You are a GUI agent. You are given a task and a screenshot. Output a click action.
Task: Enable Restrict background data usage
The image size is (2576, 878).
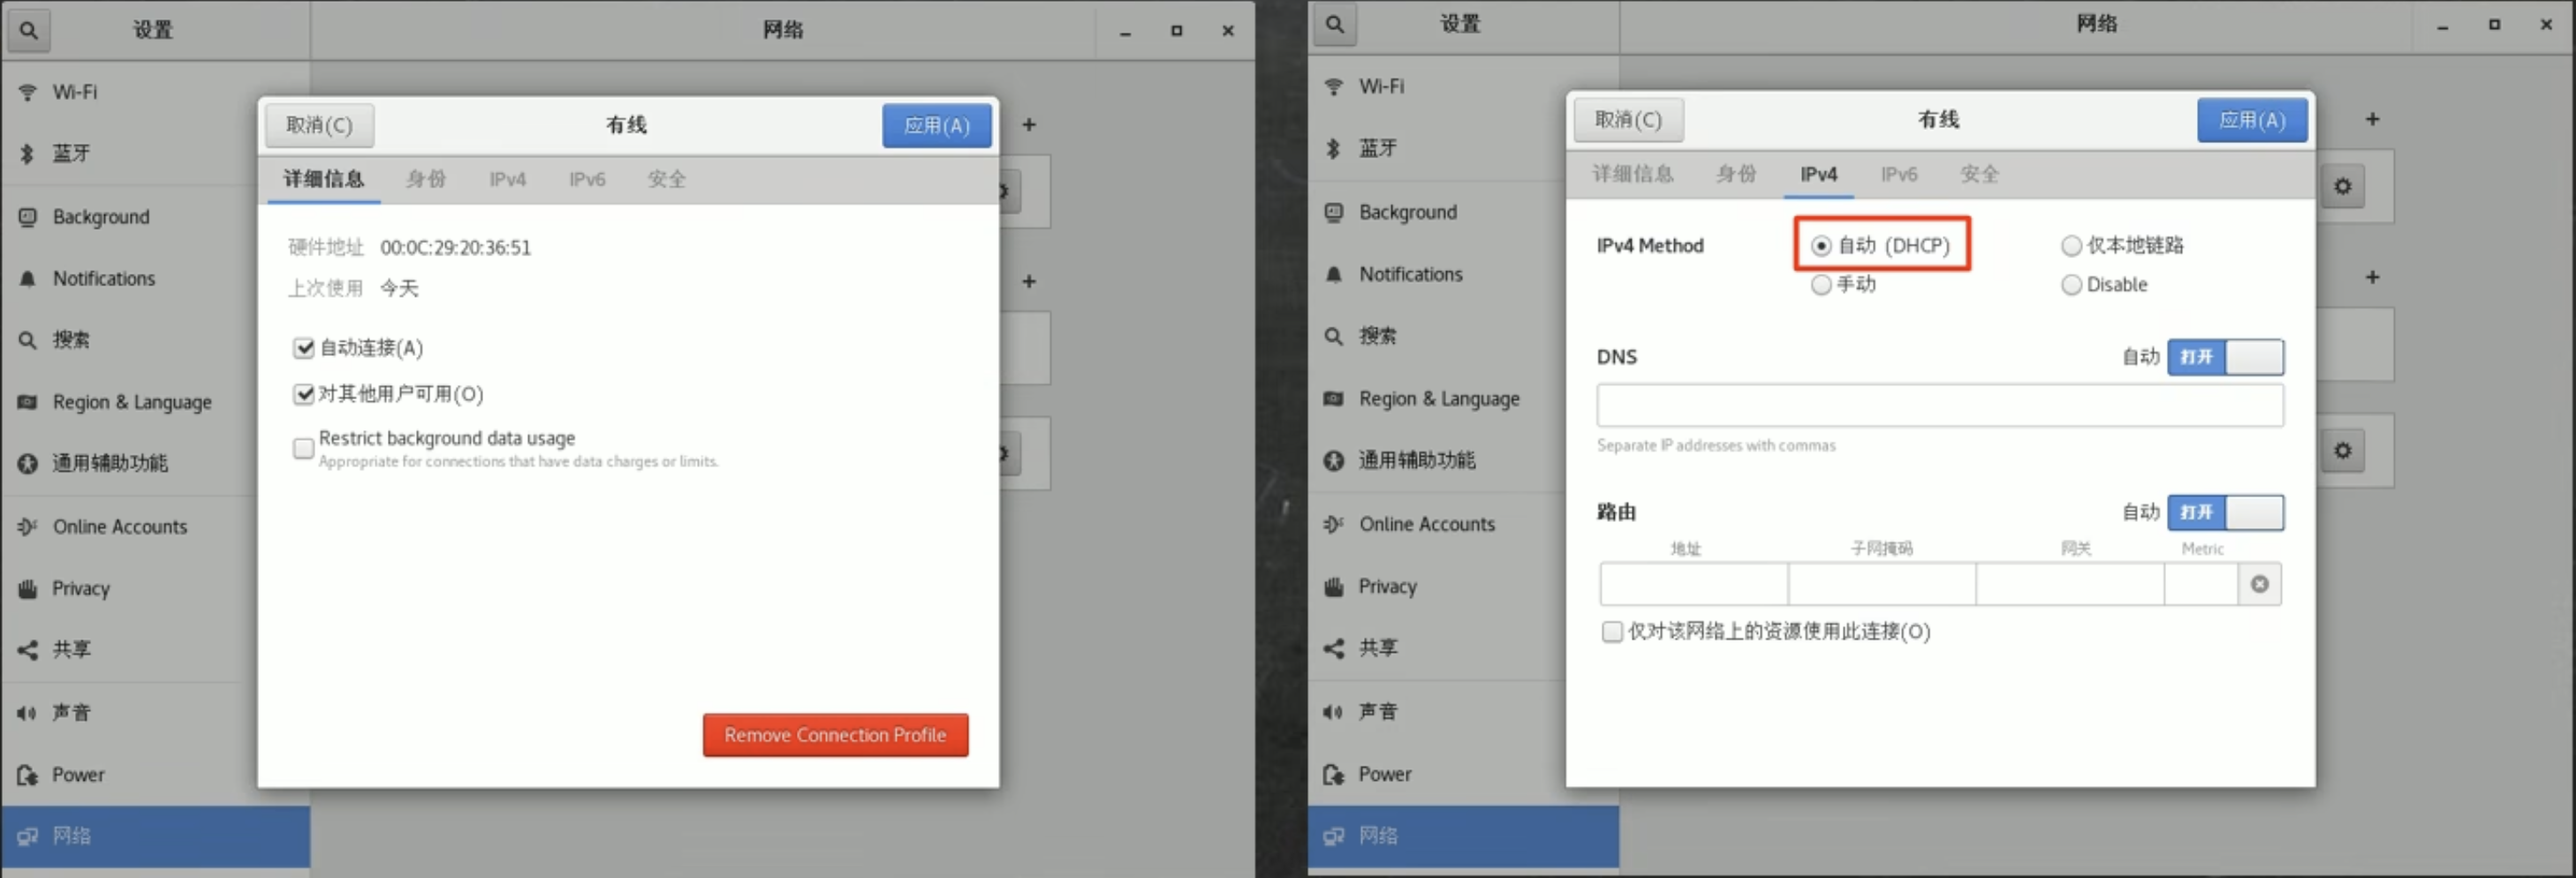[x=303, y=448]
